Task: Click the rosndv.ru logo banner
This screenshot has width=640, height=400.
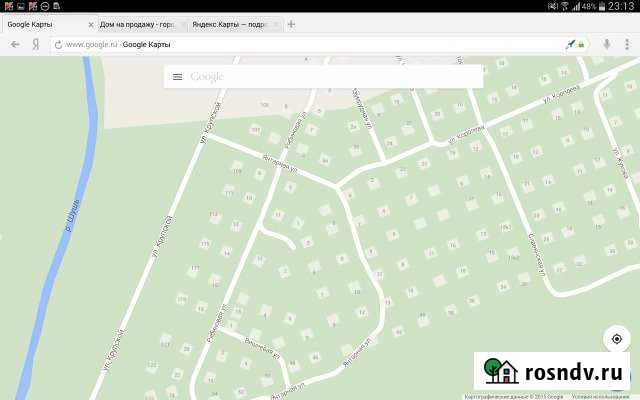Action: [553, 371]
